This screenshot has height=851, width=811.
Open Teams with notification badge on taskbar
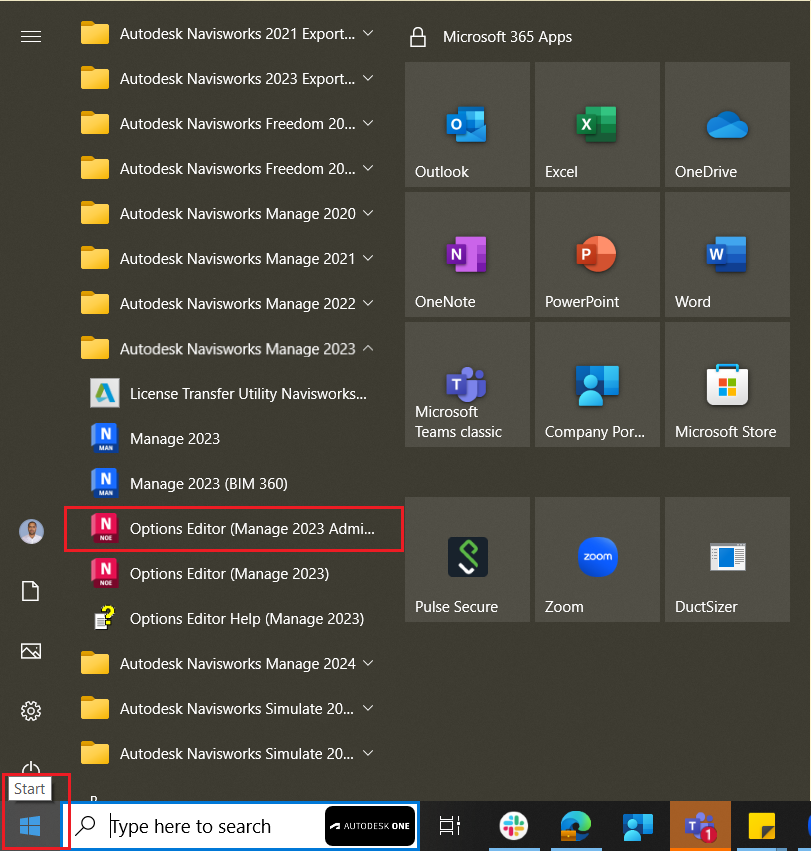pos(700,826)
